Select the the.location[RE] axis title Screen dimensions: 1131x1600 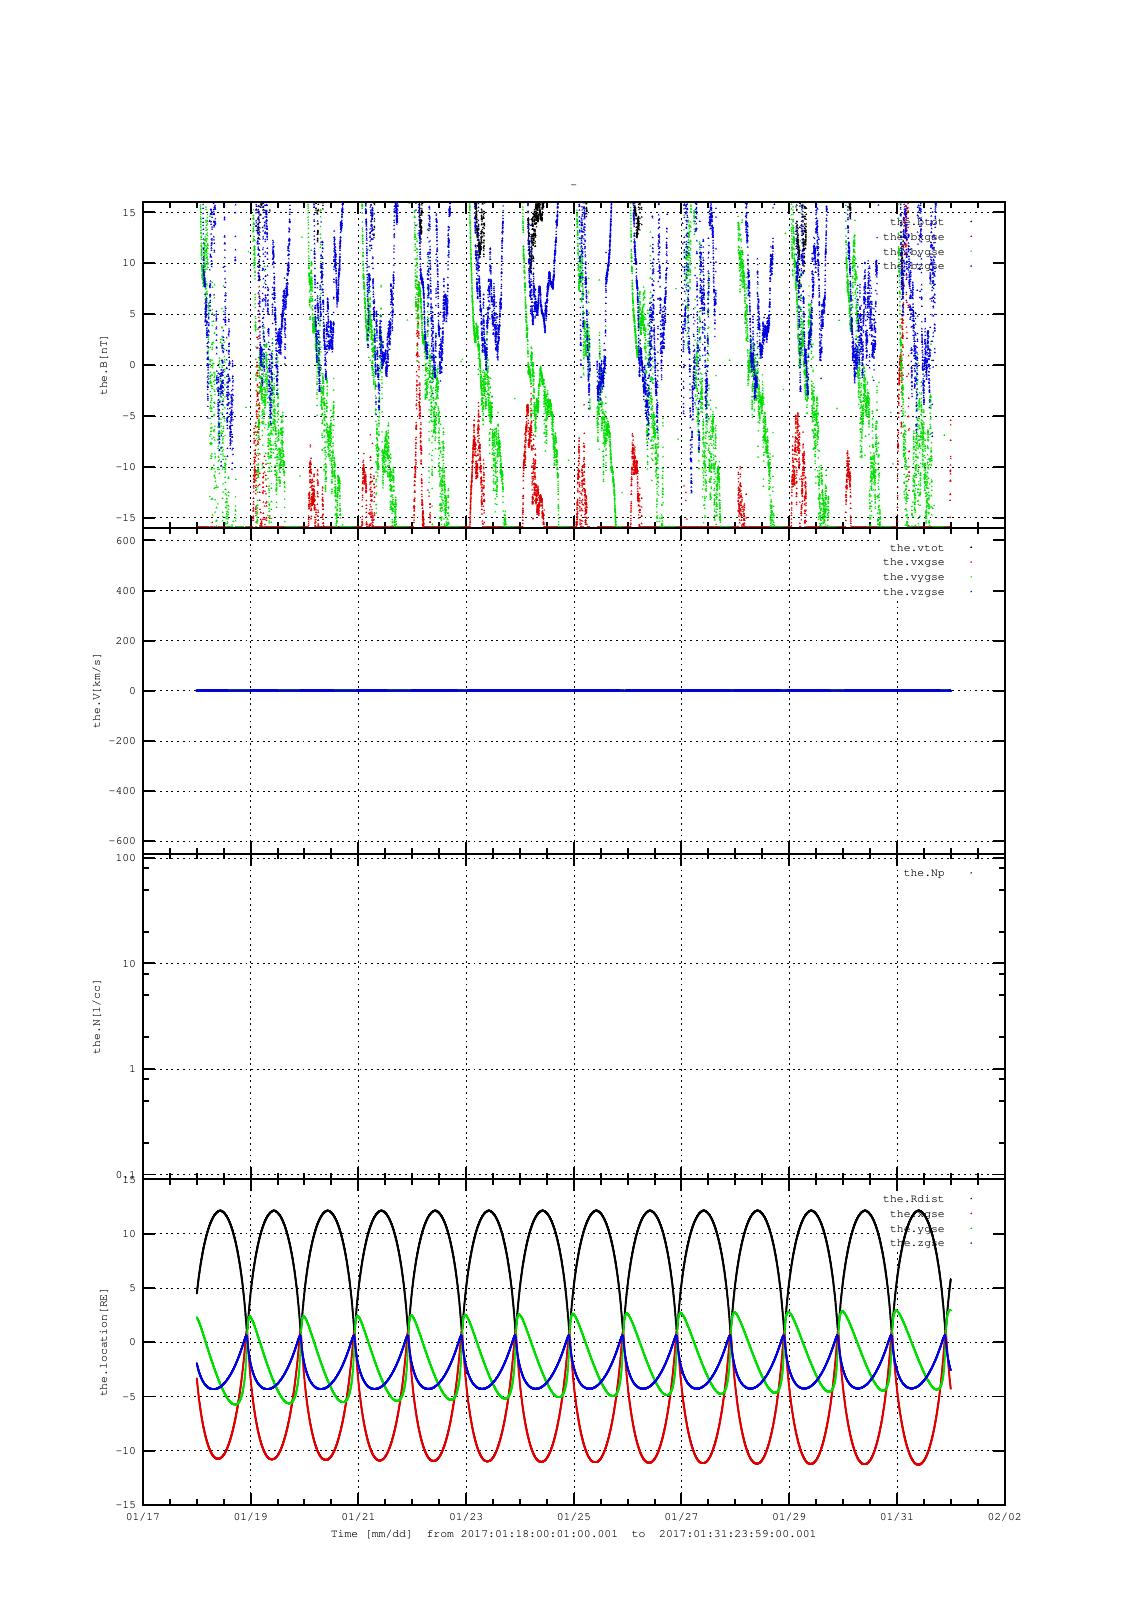coord(103,1341)
